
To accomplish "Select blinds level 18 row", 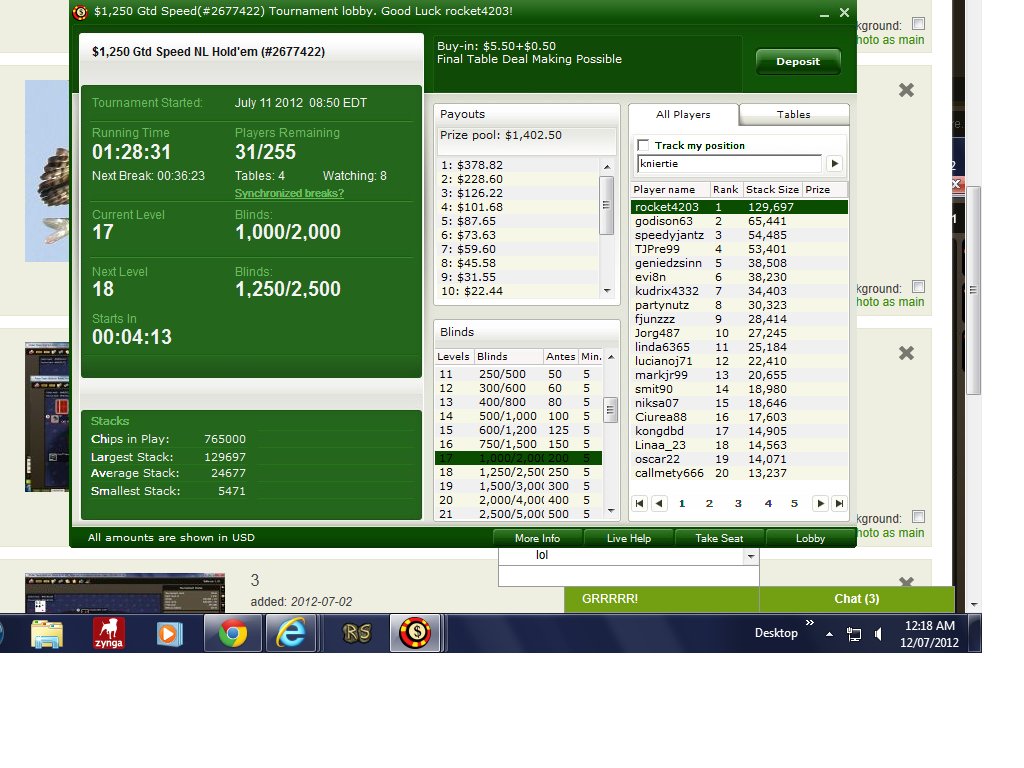I will click(x=519, y=472).
